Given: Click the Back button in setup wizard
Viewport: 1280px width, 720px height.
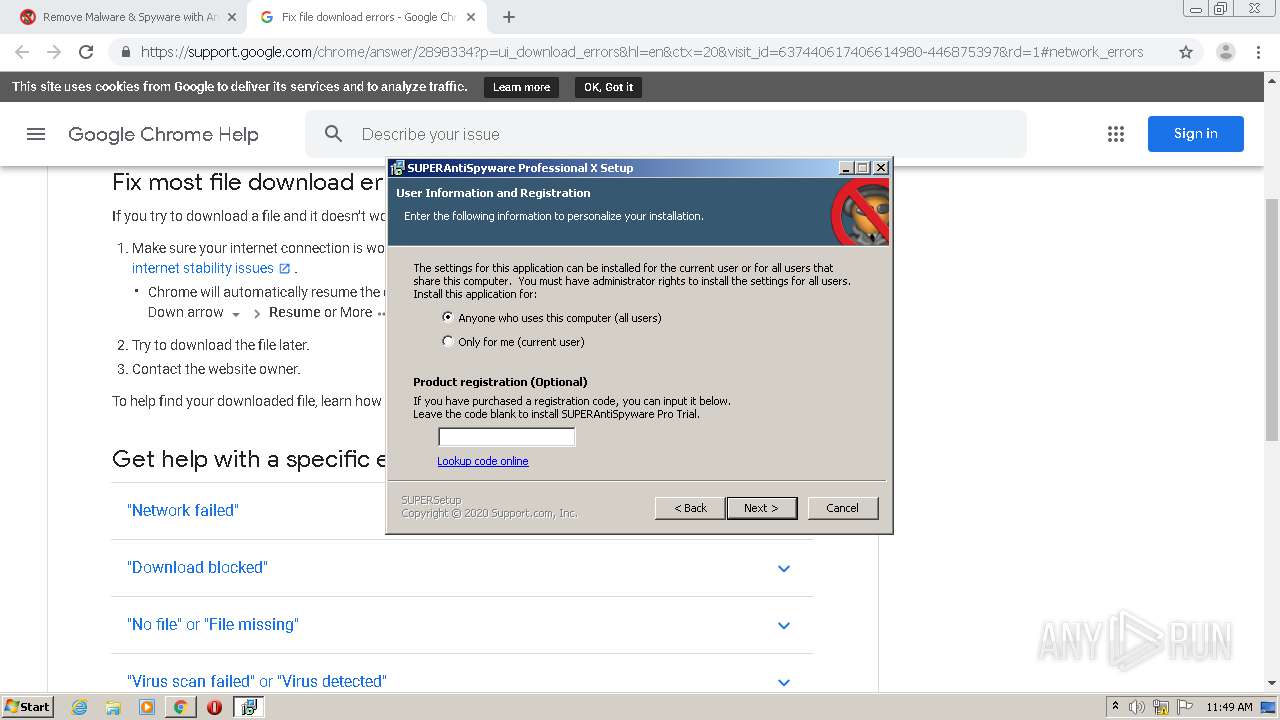Looking at the screenshot, I should [x=690, y=508].
